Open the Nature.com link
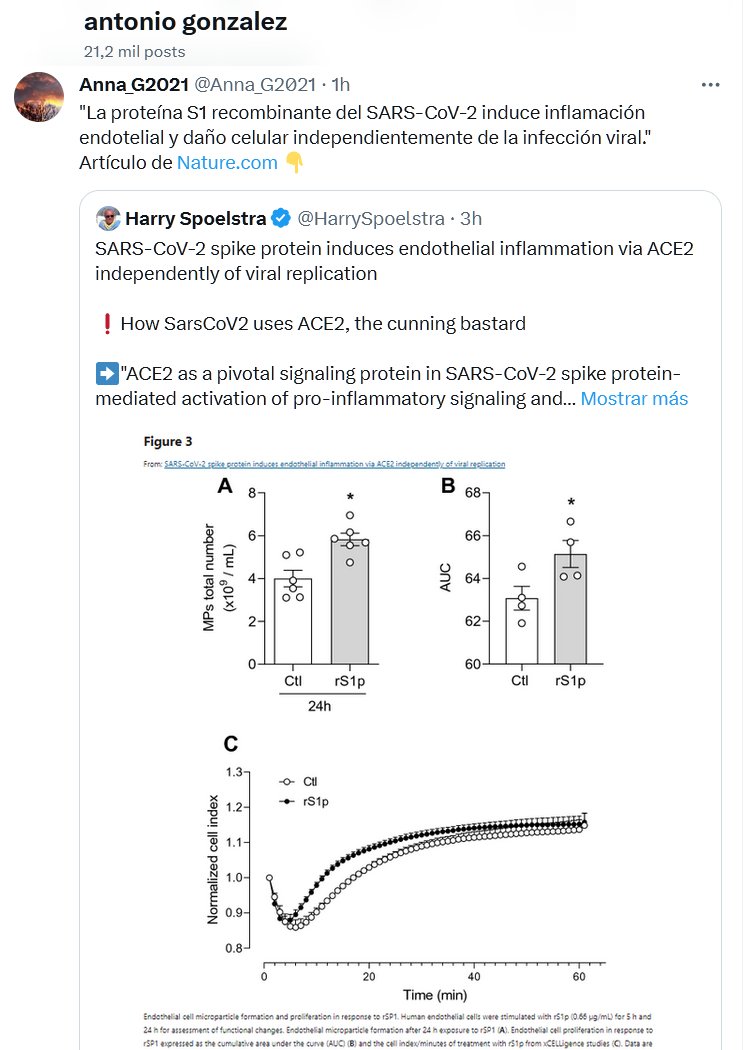Viewport: 748px width, 1050px height. 227,162
